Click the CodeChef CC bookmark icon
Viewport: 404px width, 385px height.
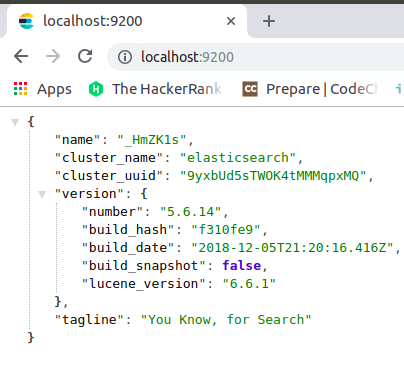[250, 89]
